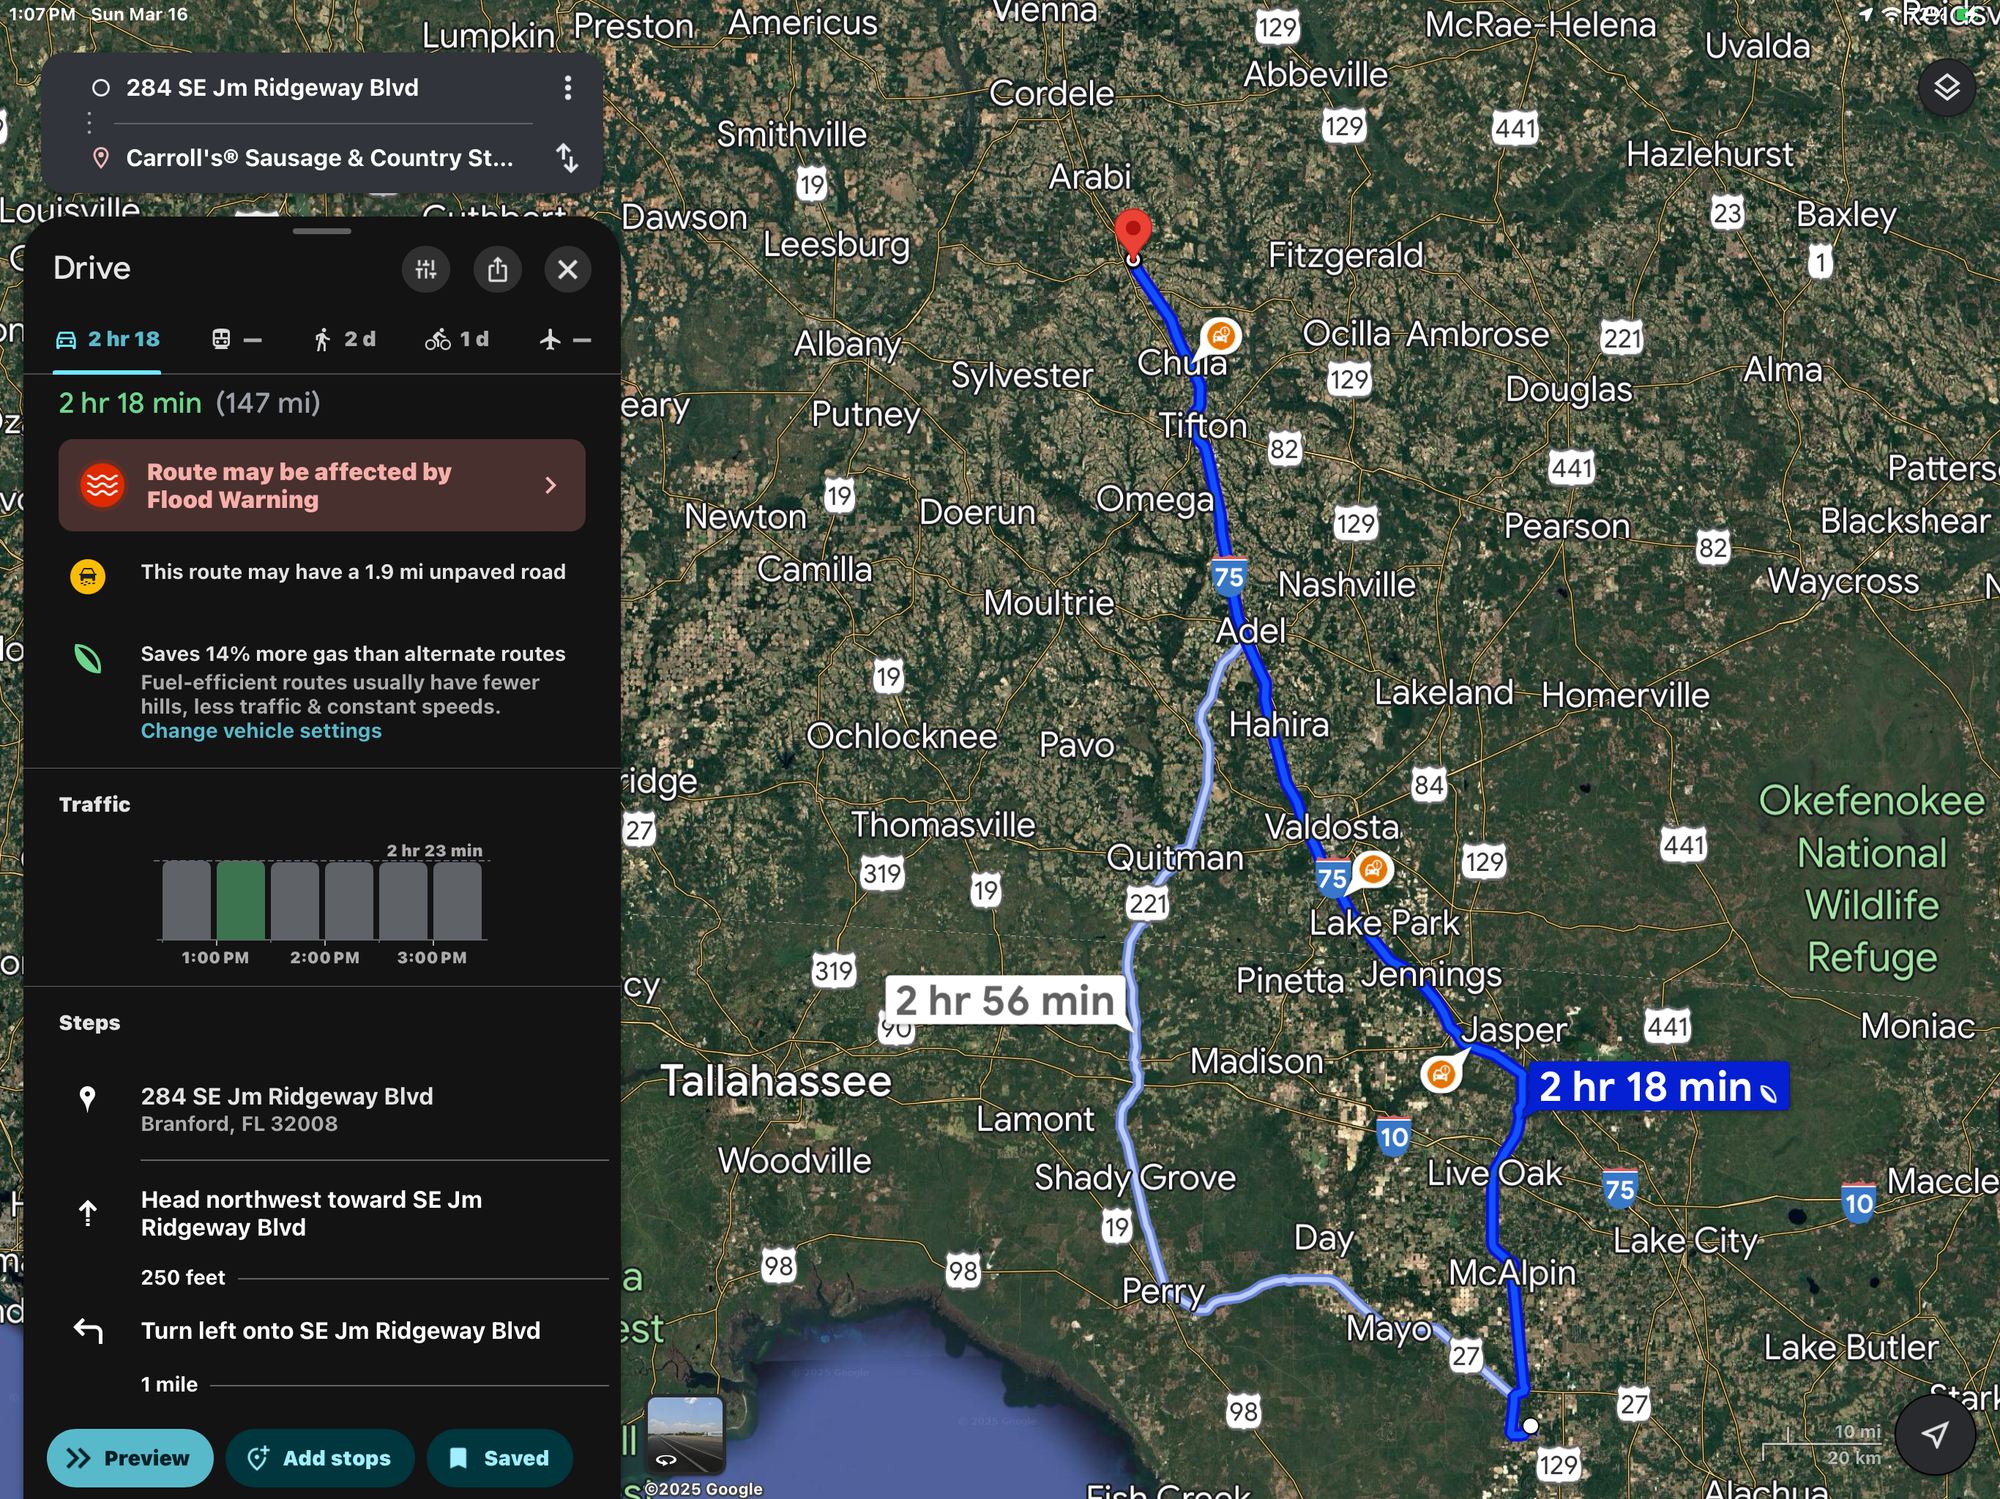Open Change vehicle settings link

point(261,731)
